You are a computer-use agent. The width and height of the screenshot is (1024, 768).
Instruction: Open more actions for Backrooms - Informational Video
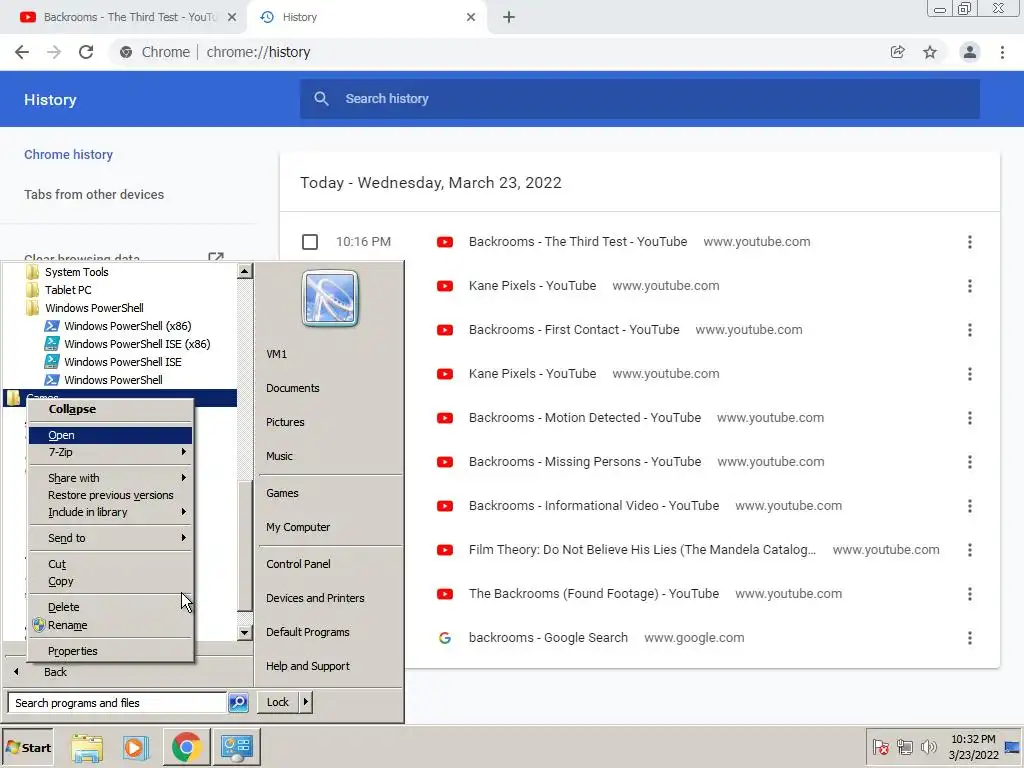(x=970, y=506)
